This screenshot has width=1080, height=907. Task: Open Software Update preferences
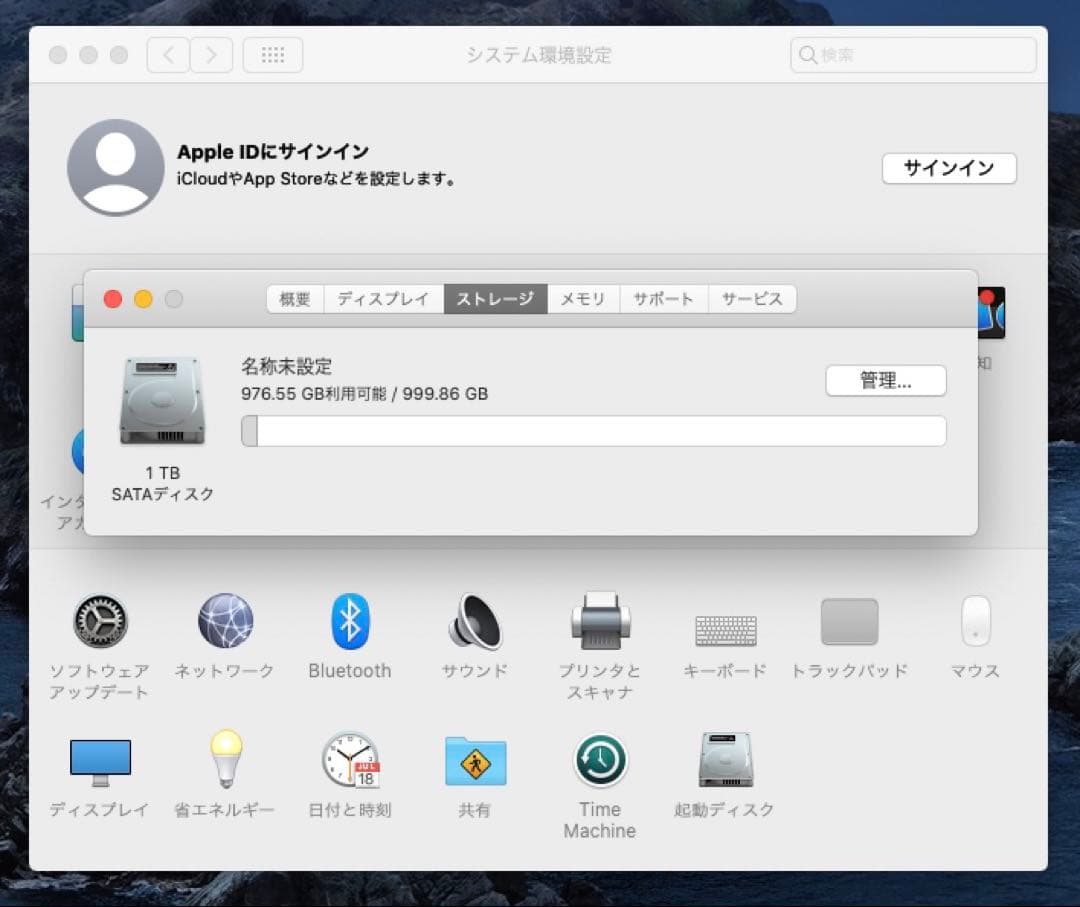coord(100,622)
